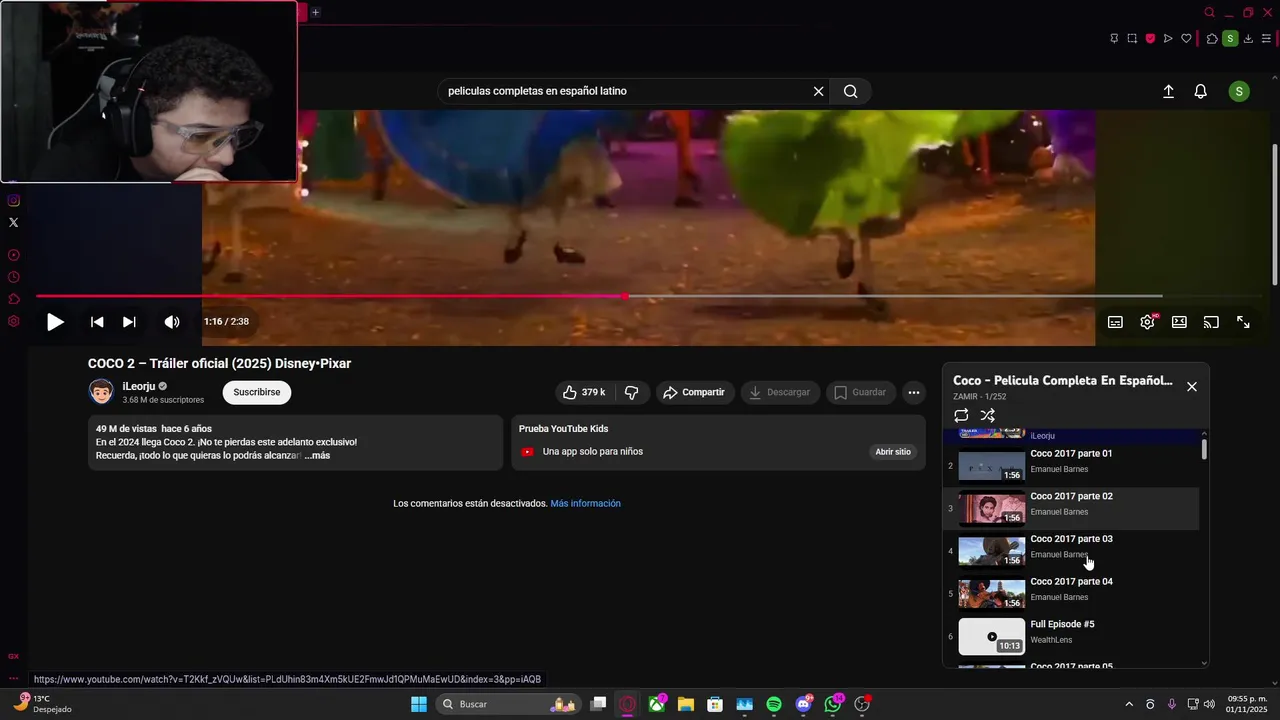Image resolution: width=1280 pixels, height=720 pixels.
Task: Play Coco 2017 parte 03
Action: (x=1071, y=551)
